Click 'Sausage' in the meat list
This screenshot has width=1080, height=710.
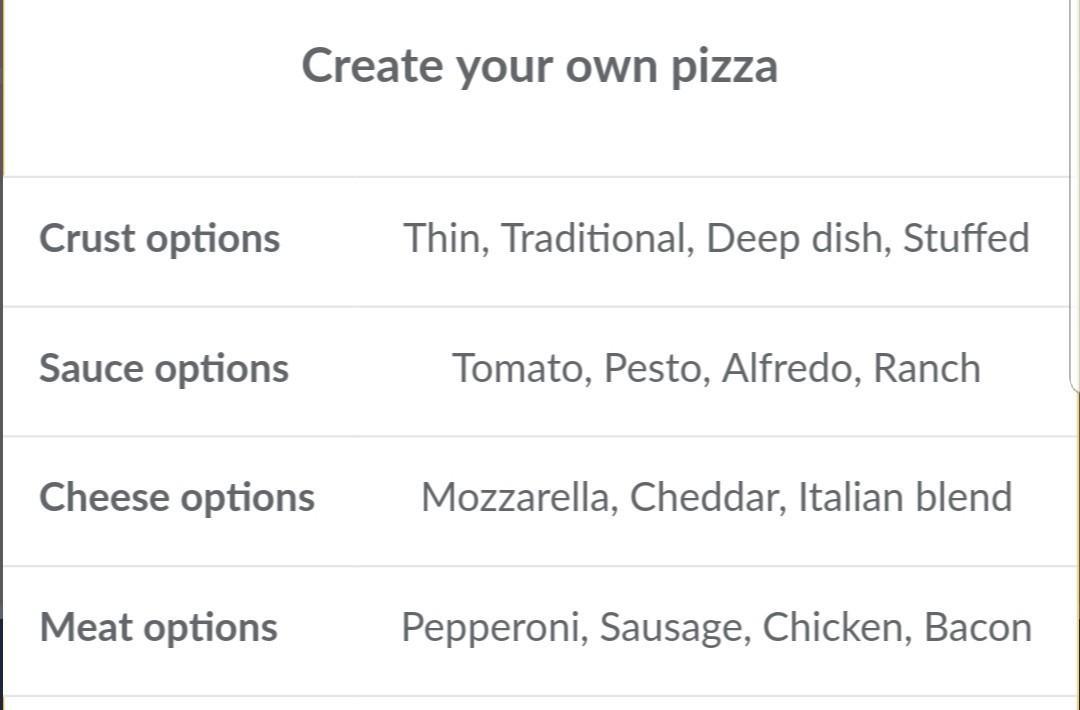click(x=672, y=627)
